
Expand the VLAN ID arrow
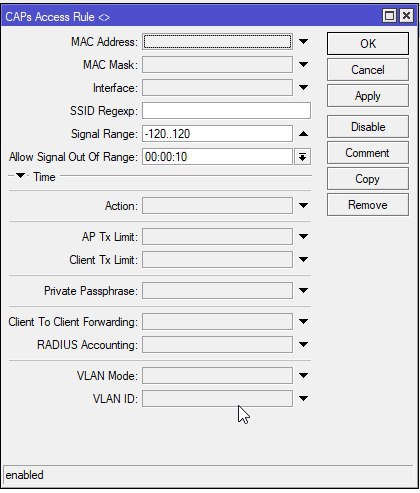303,398
